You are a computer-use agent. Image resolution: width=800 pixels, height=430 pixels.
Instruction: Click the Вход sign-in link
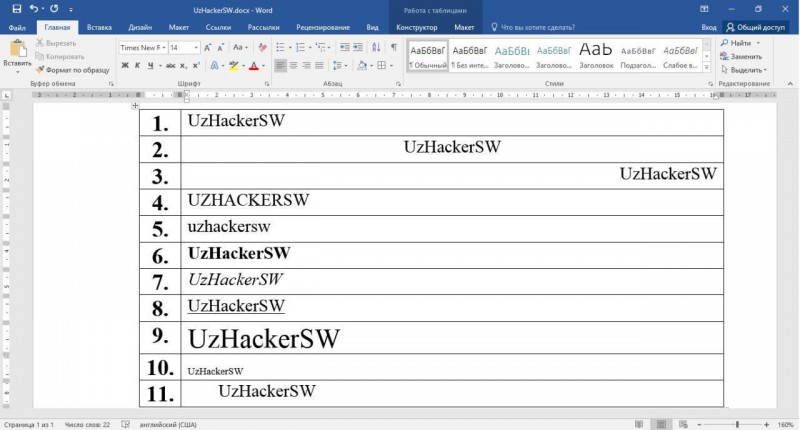coord(709,28)
